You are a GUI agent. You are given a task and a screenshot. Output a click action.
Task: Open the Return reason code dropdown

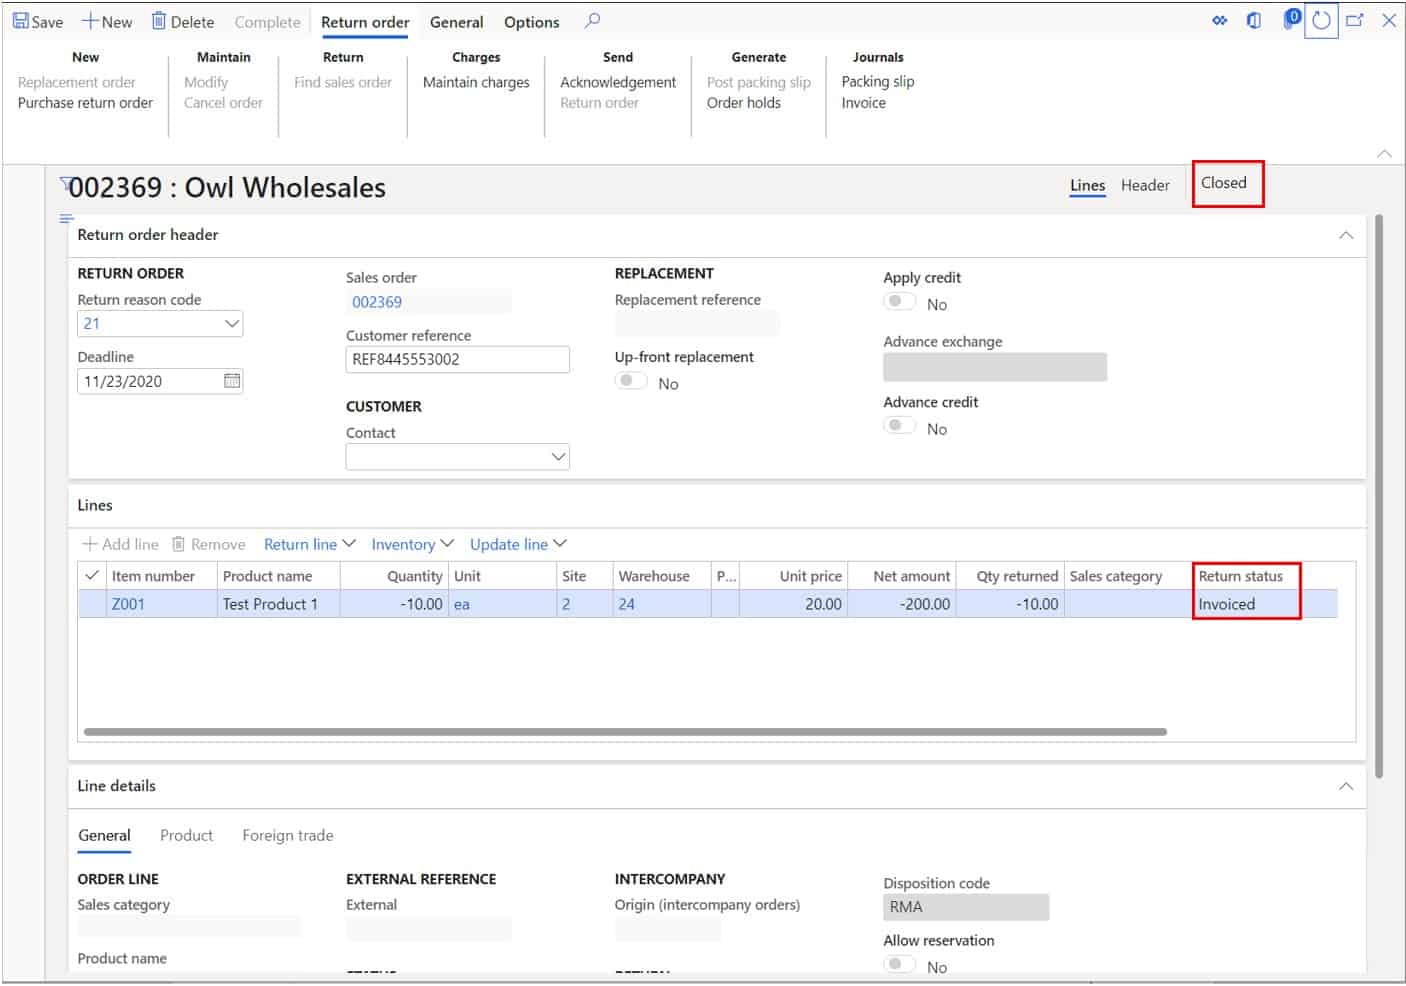(232, 323)
